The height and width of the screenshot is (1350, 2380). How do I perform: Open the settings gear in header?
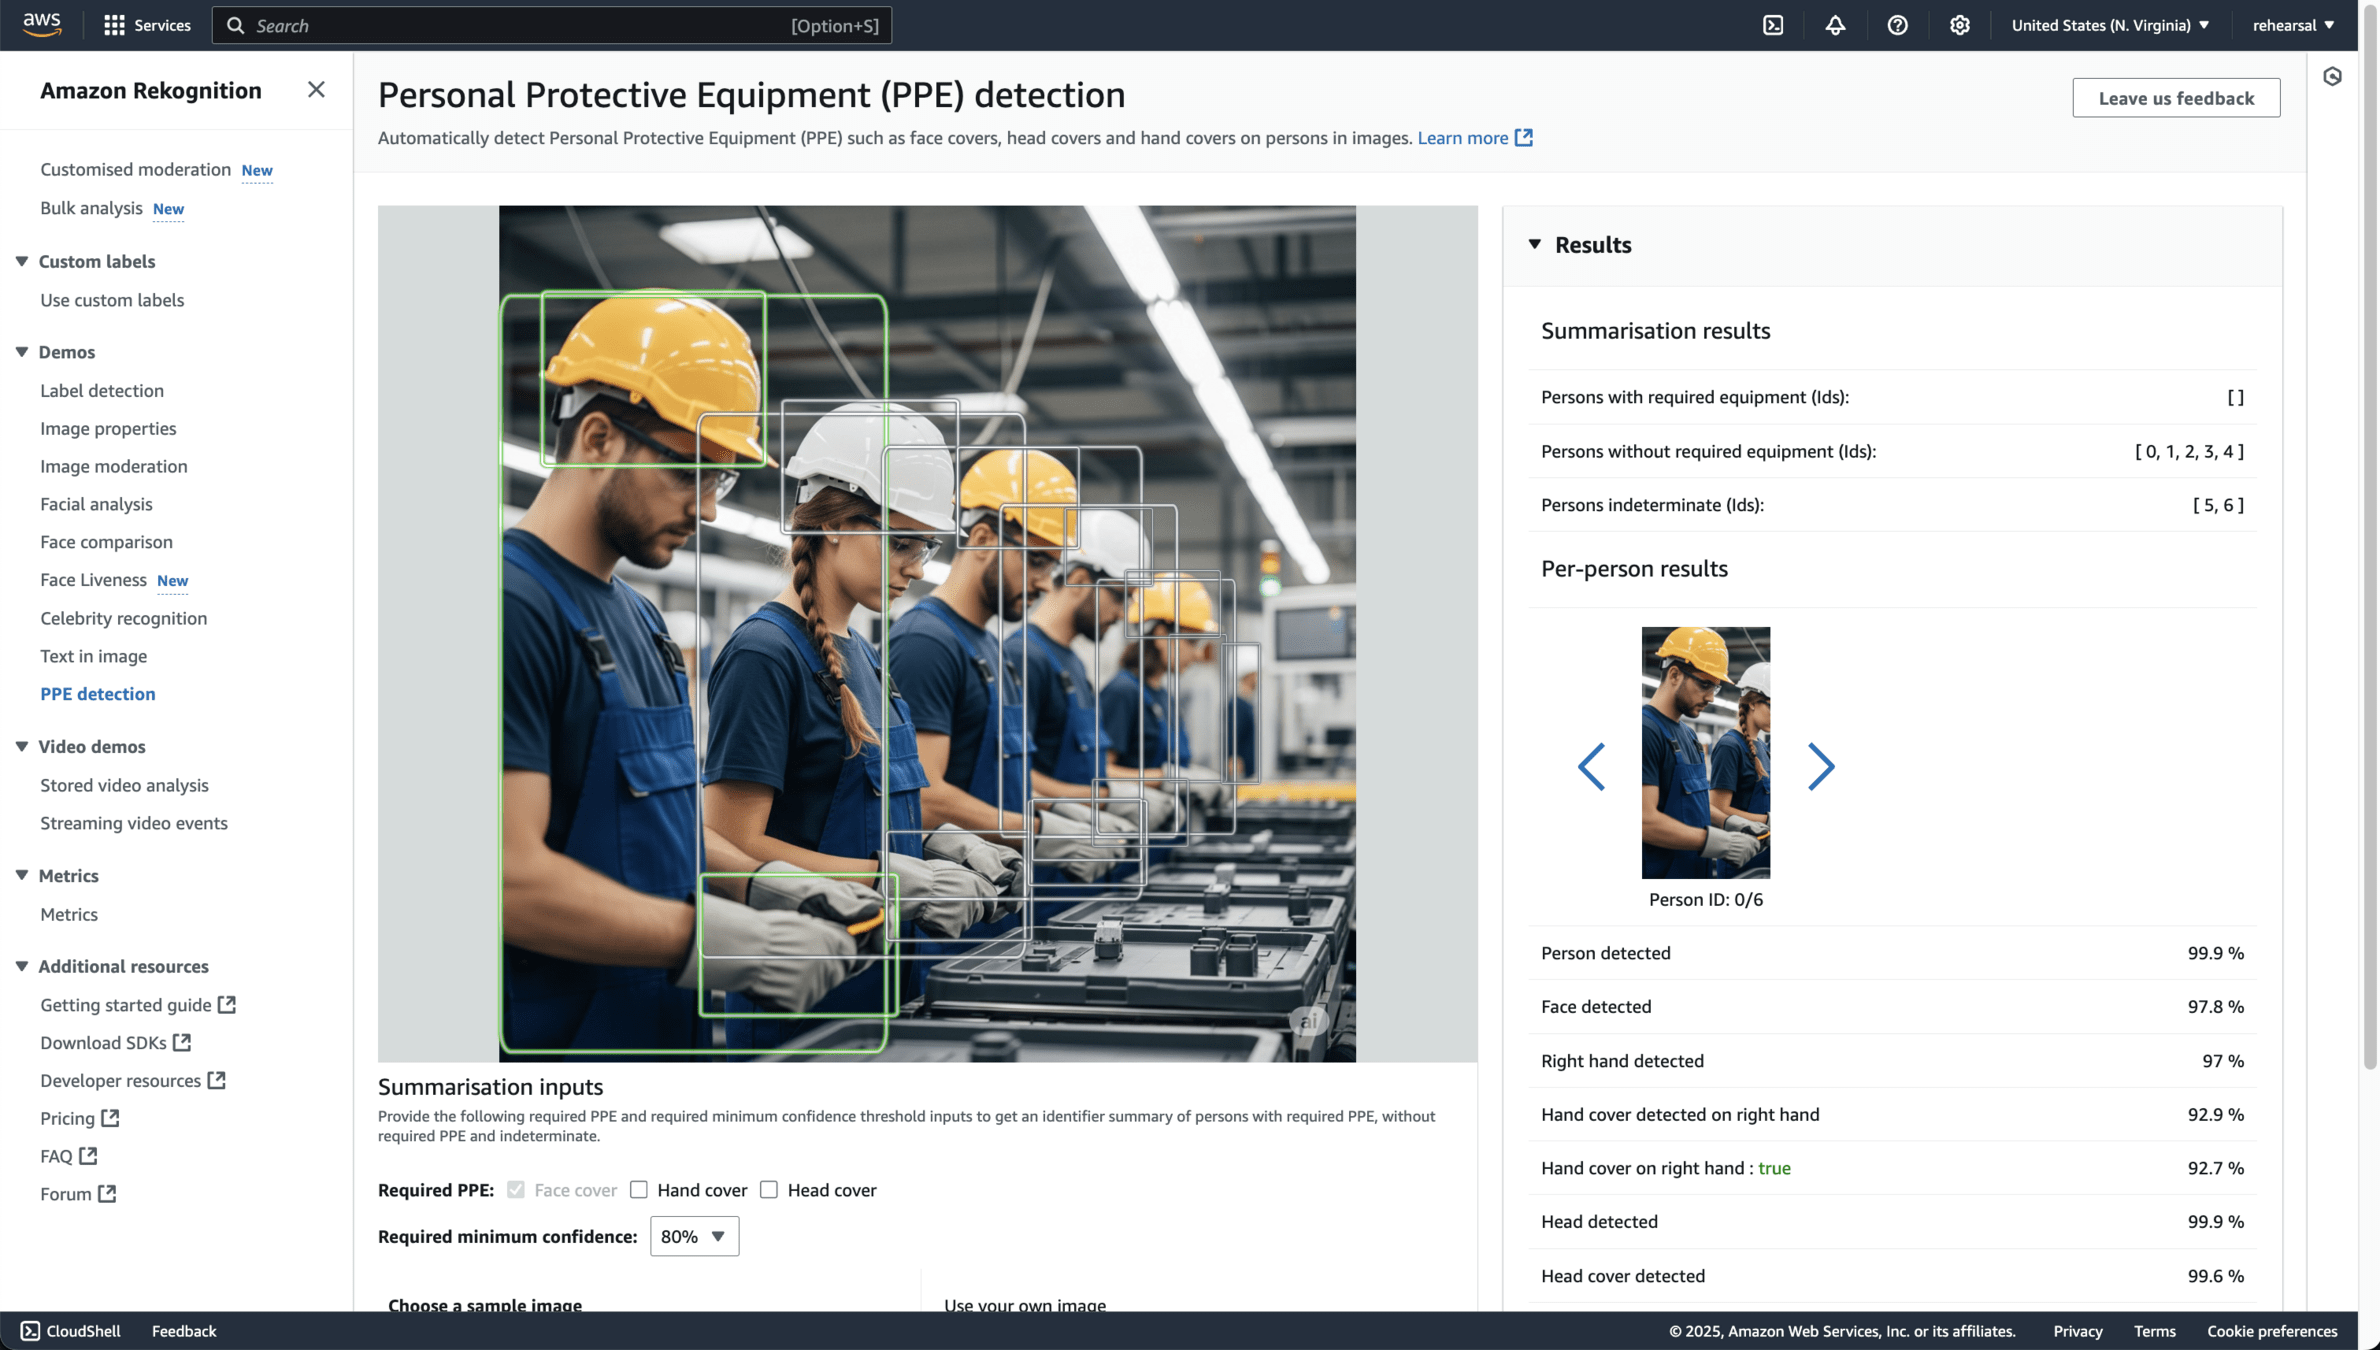click(x=1958, y=25)
